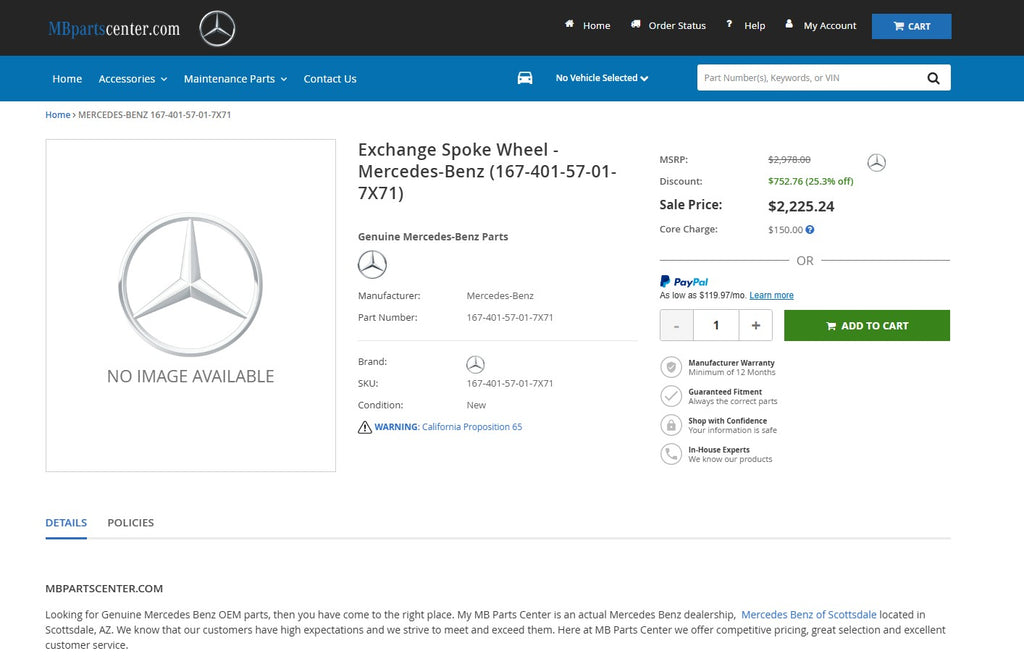Image resolution: width=1024 pixels, height=656 pixels.
Task: Decrease quantity with the minus button
Action: (677, 325)
